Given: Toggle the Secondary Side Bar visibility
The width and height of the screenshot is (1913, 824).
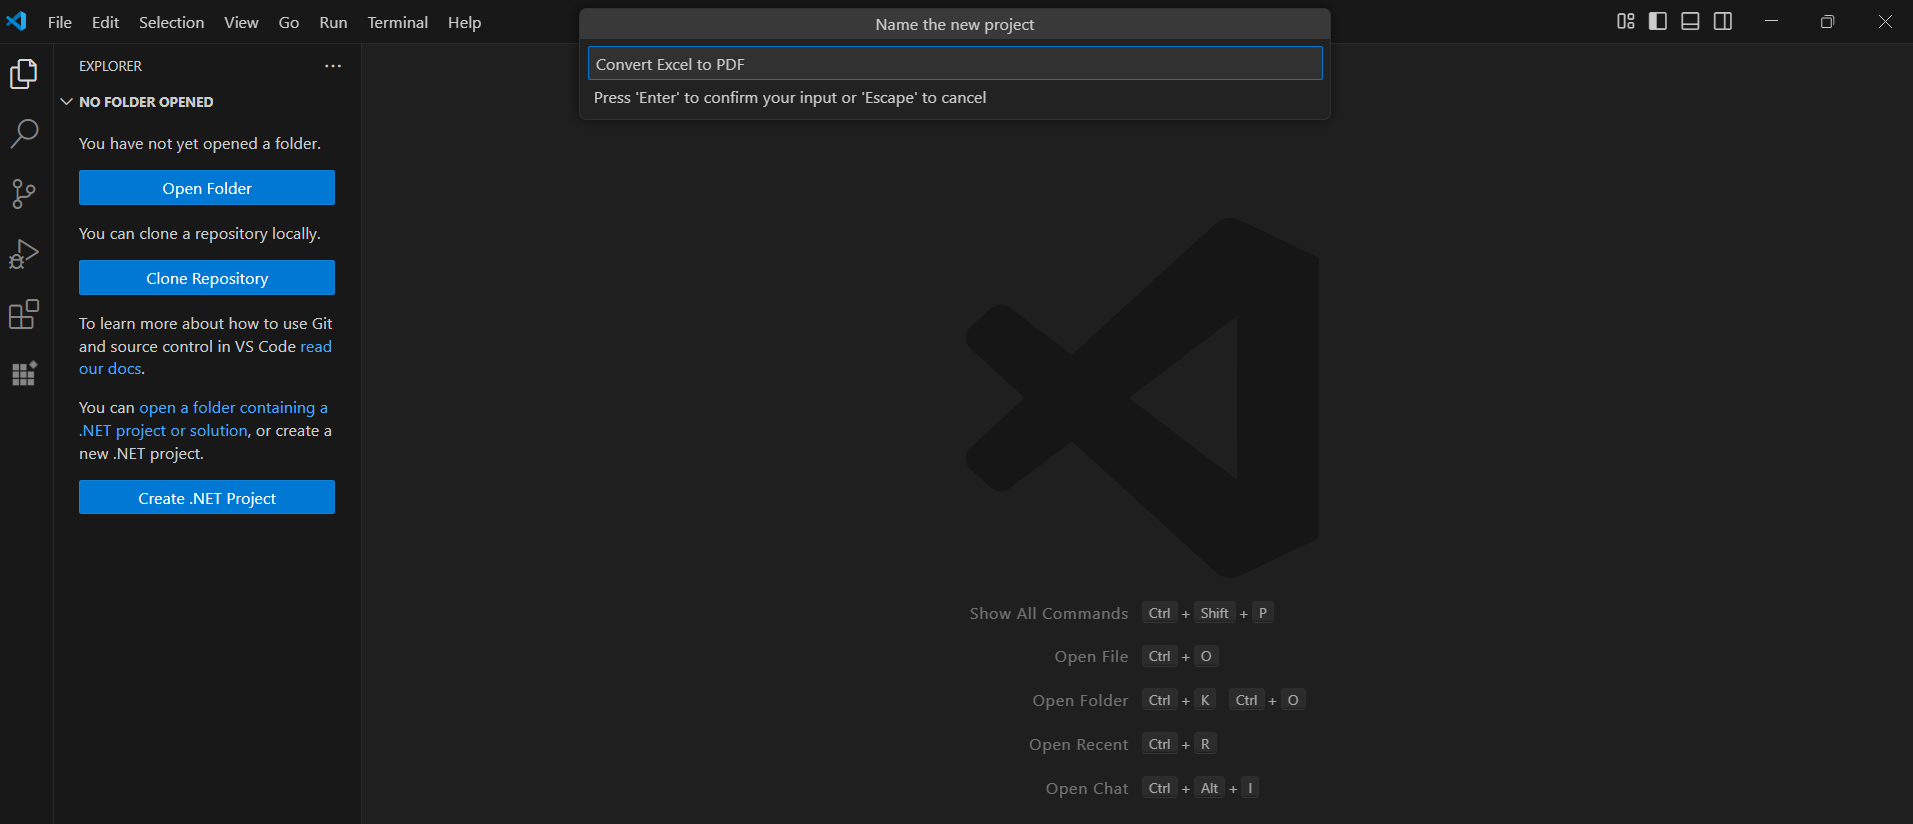Looking at the screenshot, I should click(1723, 22).
